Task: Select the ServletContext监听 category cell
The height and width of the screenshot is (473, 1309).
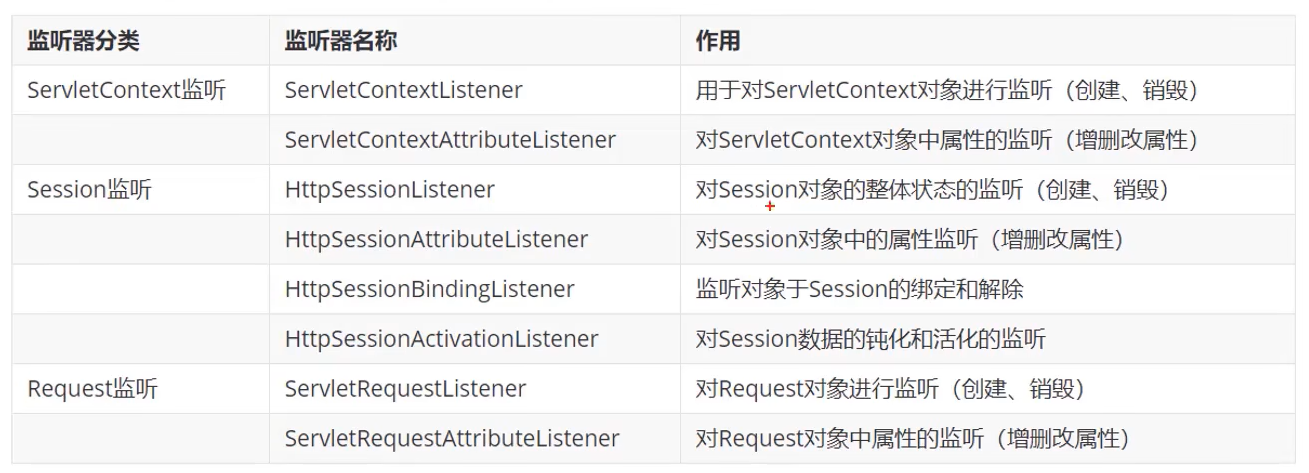Action: [127, 90]
